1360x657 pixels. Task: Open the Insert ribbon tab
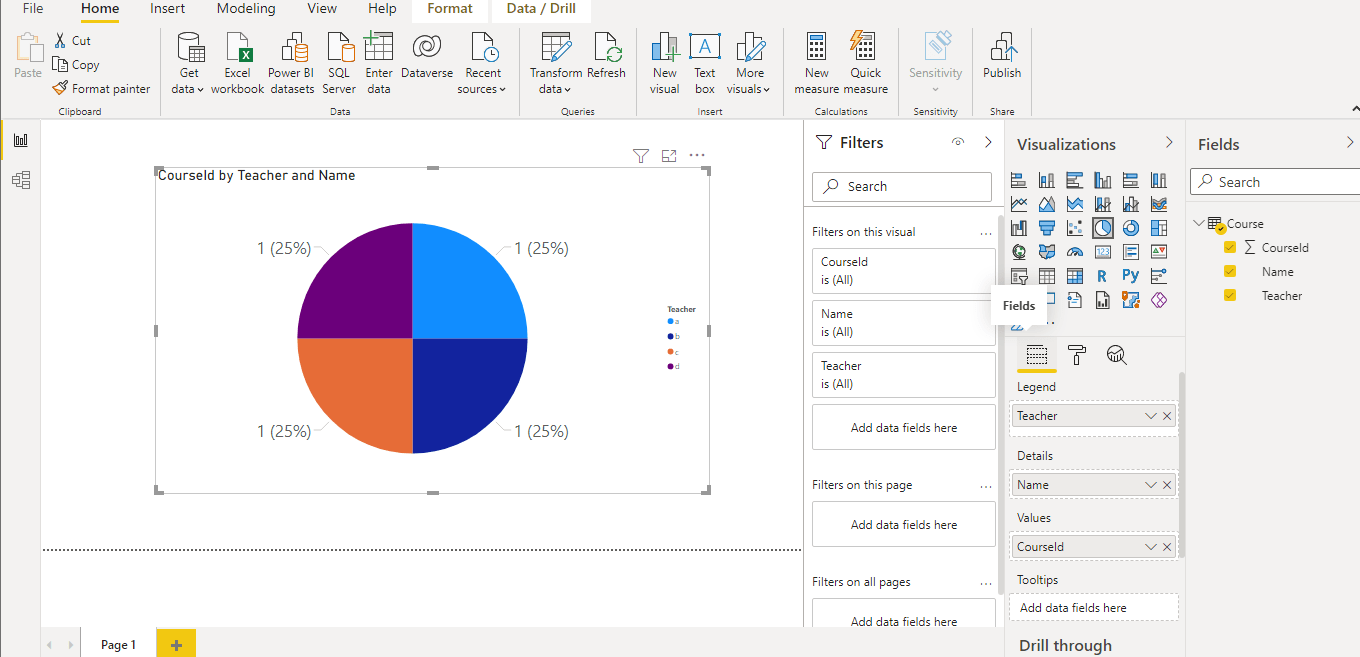click(x=167, y=8)
